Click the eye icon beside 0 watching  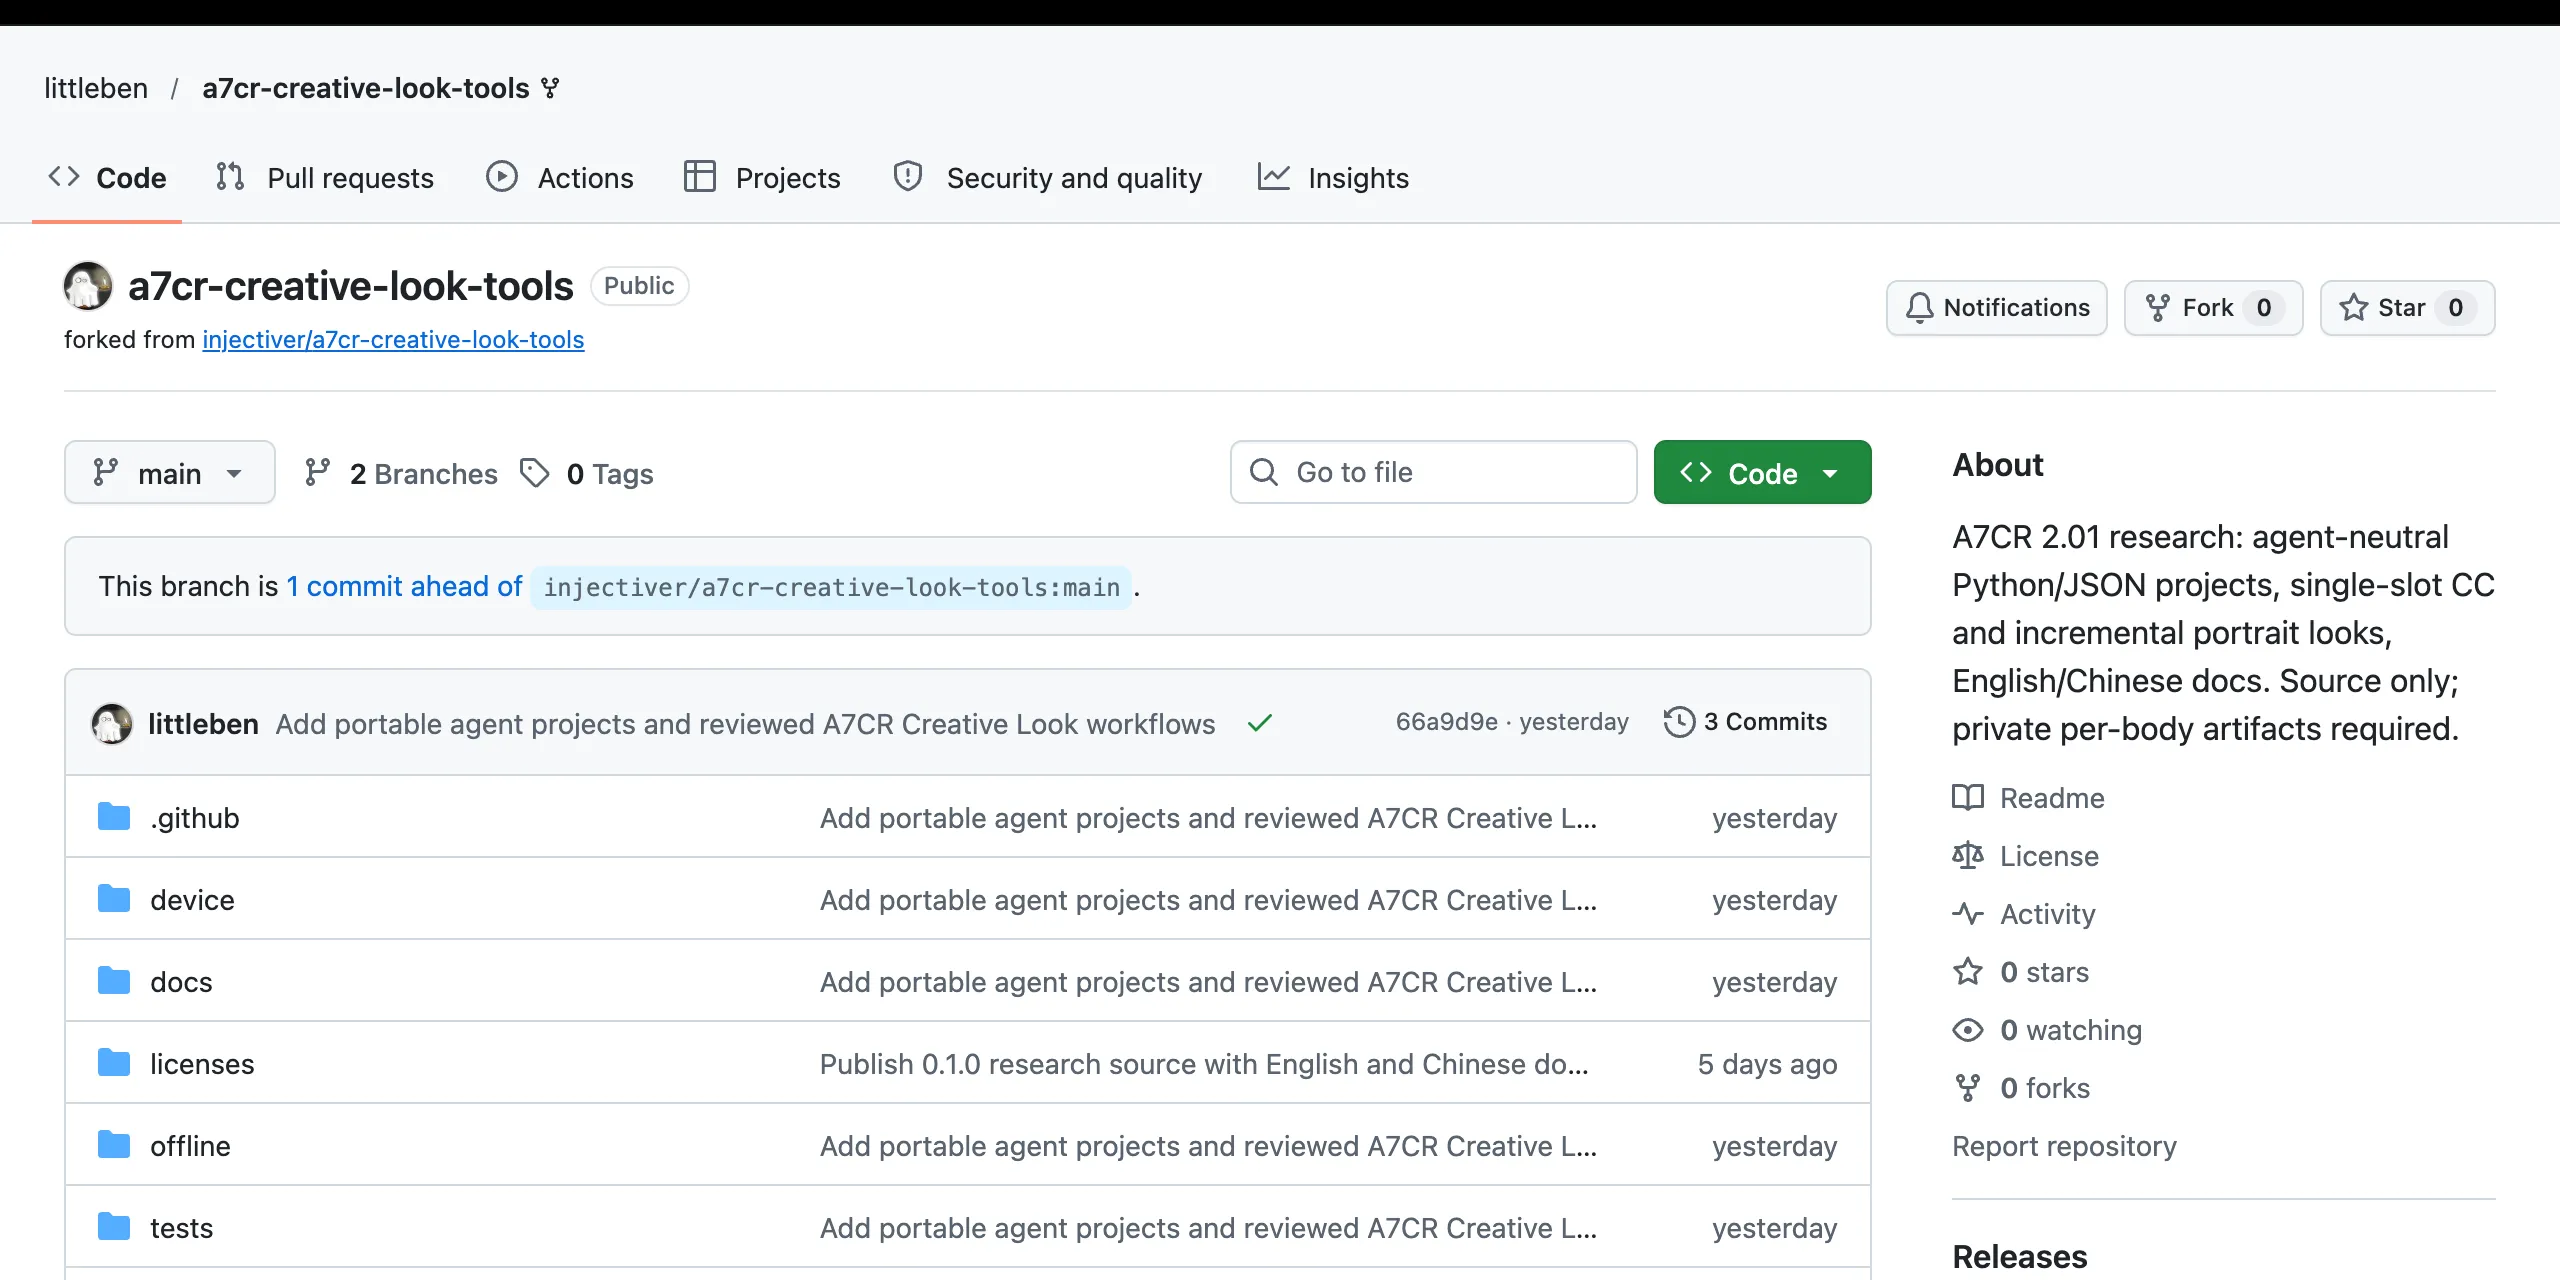1968,1030
